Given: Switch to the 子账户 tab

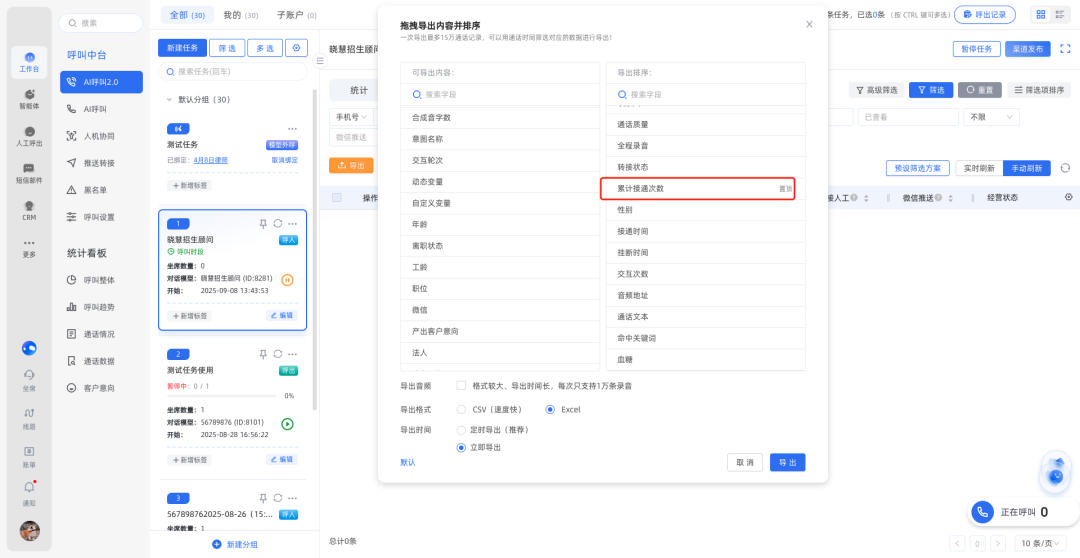Looking at the screenshot, I should click(296, 15).
